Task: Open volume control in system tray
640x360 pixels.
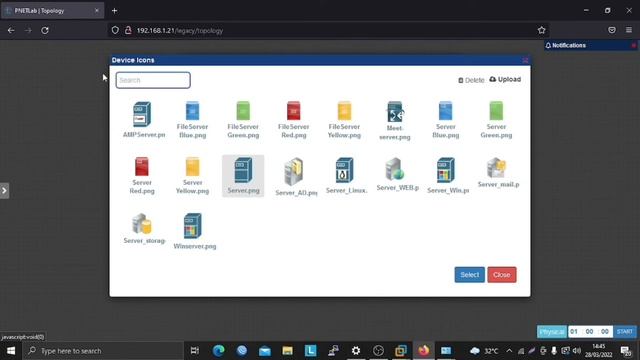Action: pos(576,351)
